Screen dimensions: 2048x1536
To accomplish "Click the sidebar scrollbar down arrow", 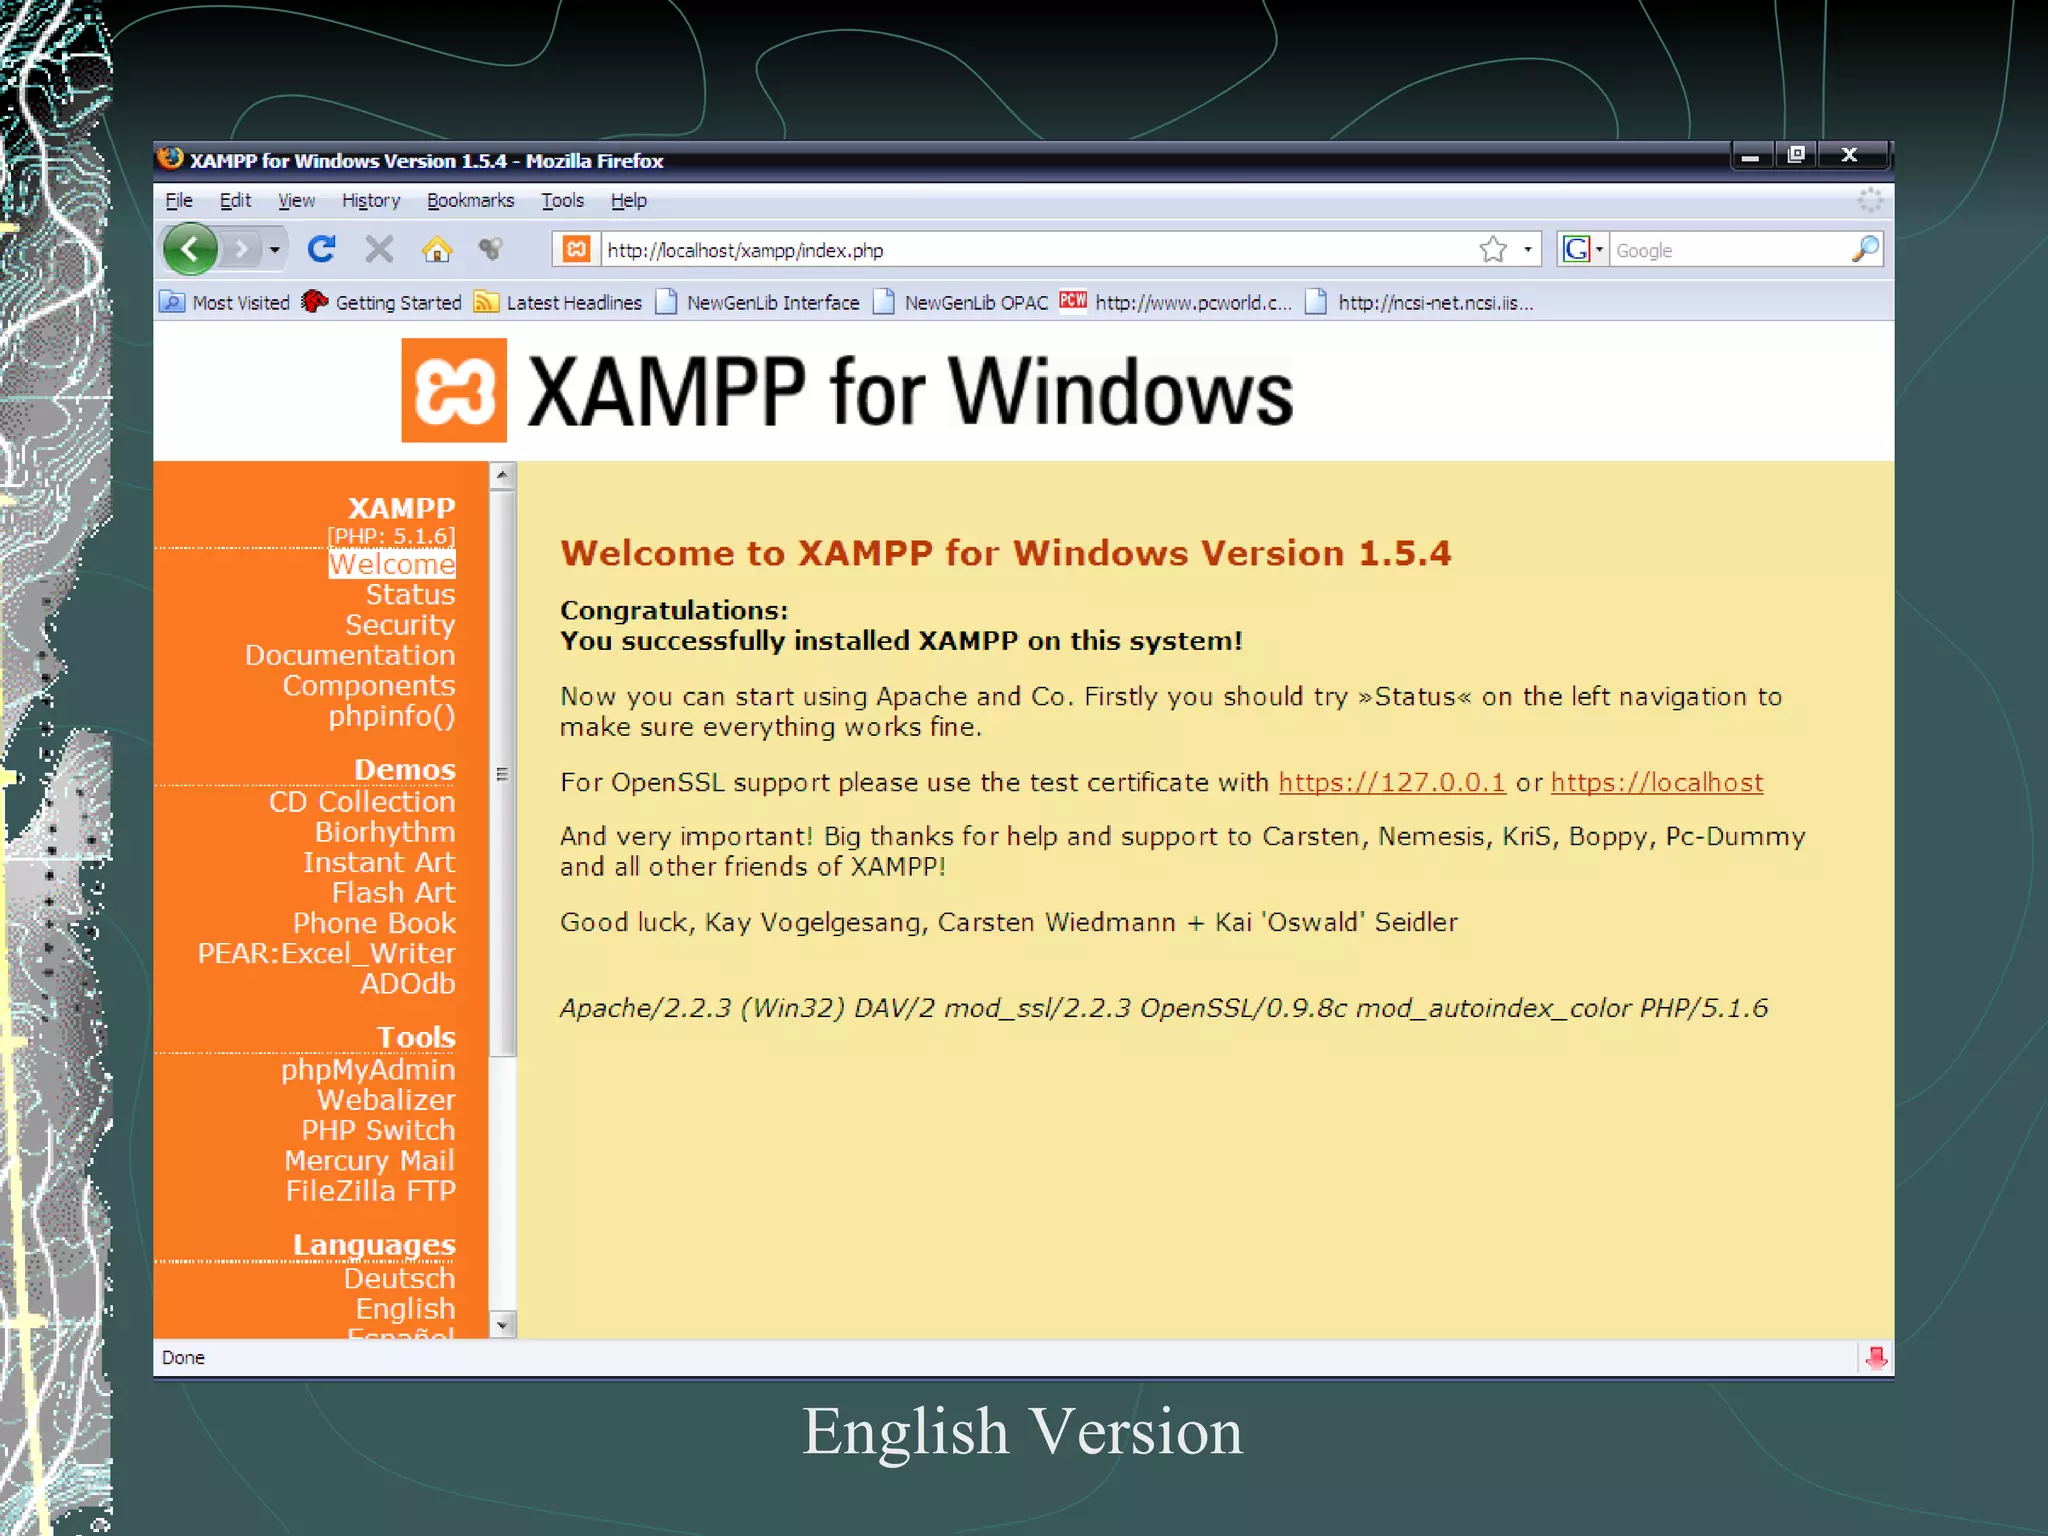I will pos(502,1325).
